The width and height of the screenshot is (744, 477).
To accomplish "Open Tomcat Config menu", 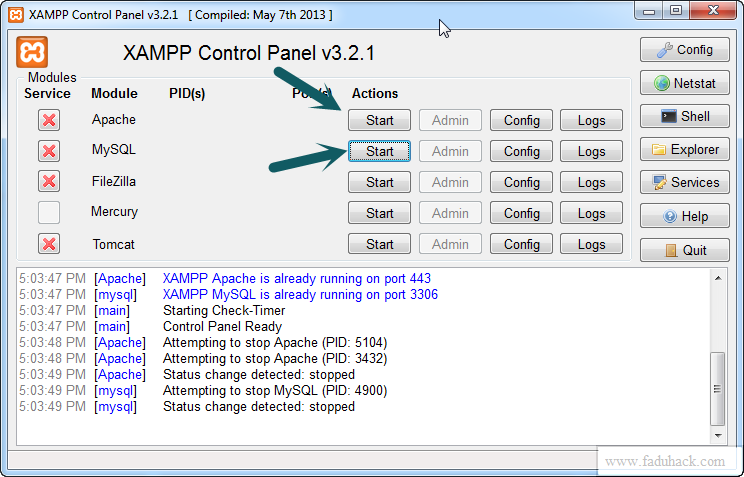I will [521, 244].
